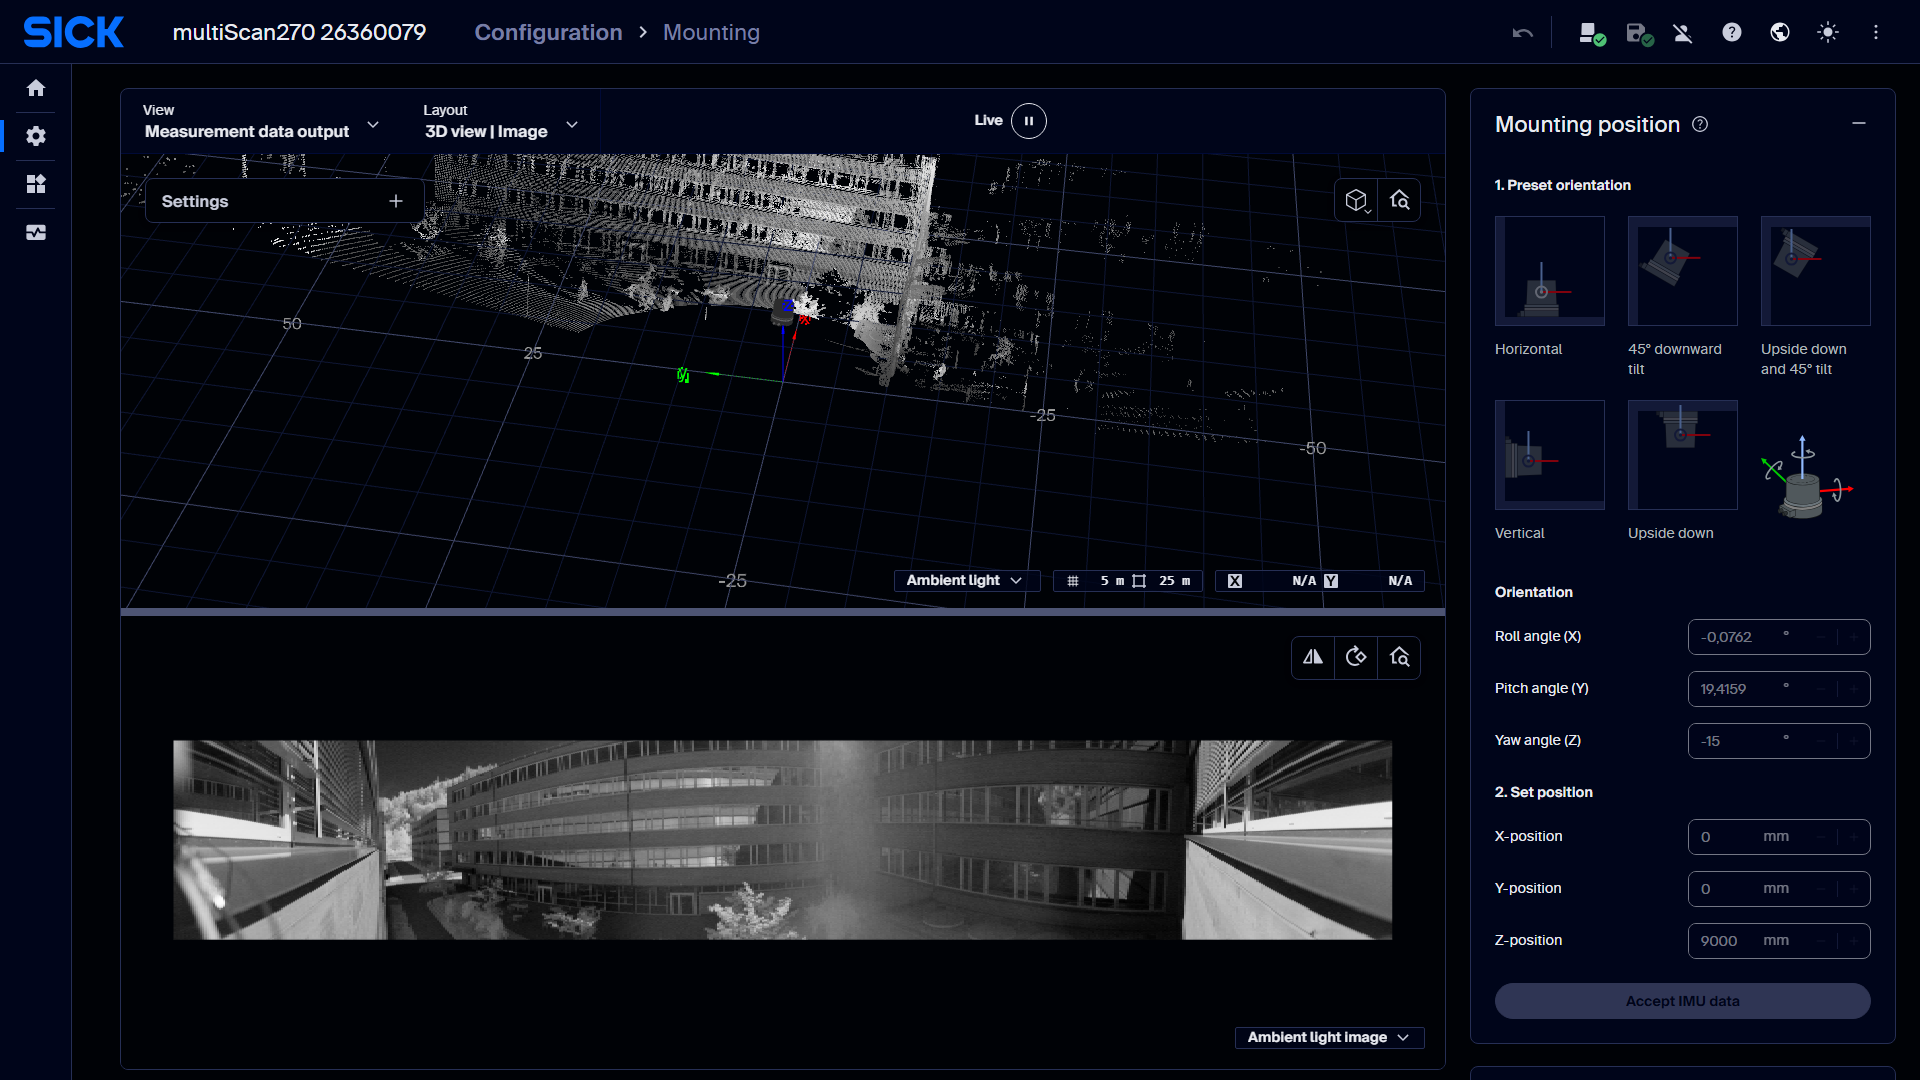This screenshot has width=1920, height=1080.
Task: Open the View dropdown Measurement data output
Action: [261, 122]
